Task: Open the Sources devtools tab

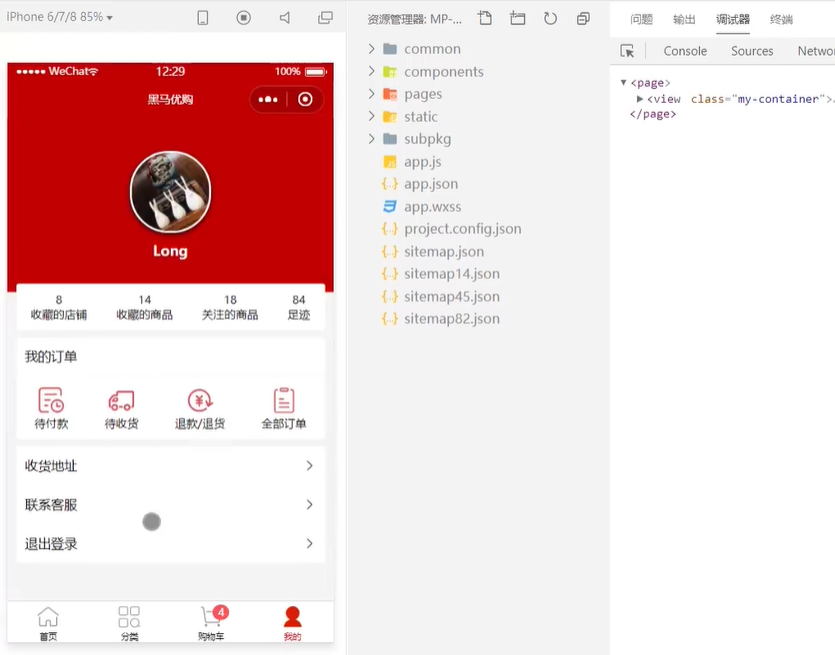Action: tap(752, 51)
